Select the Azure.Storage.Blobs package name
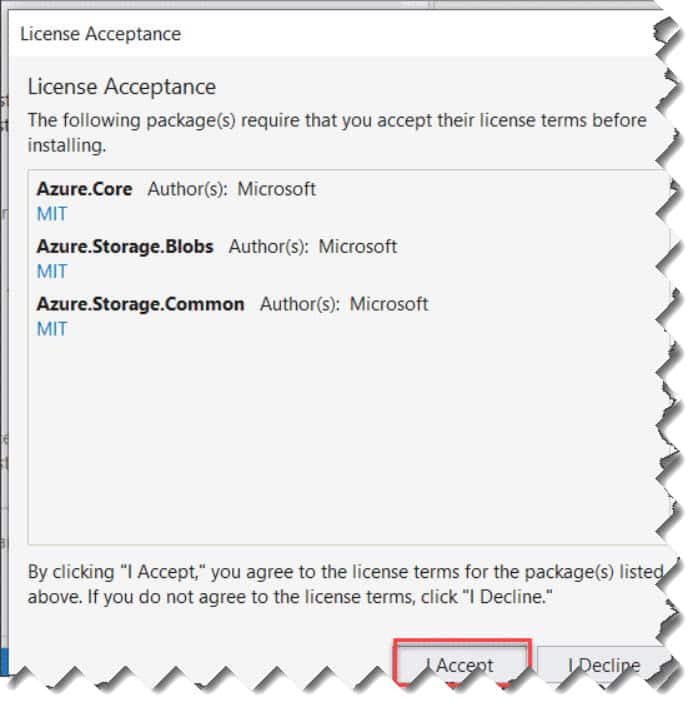Image resolution: width=695 pixels, height=706 pixels. pos(125,247)
